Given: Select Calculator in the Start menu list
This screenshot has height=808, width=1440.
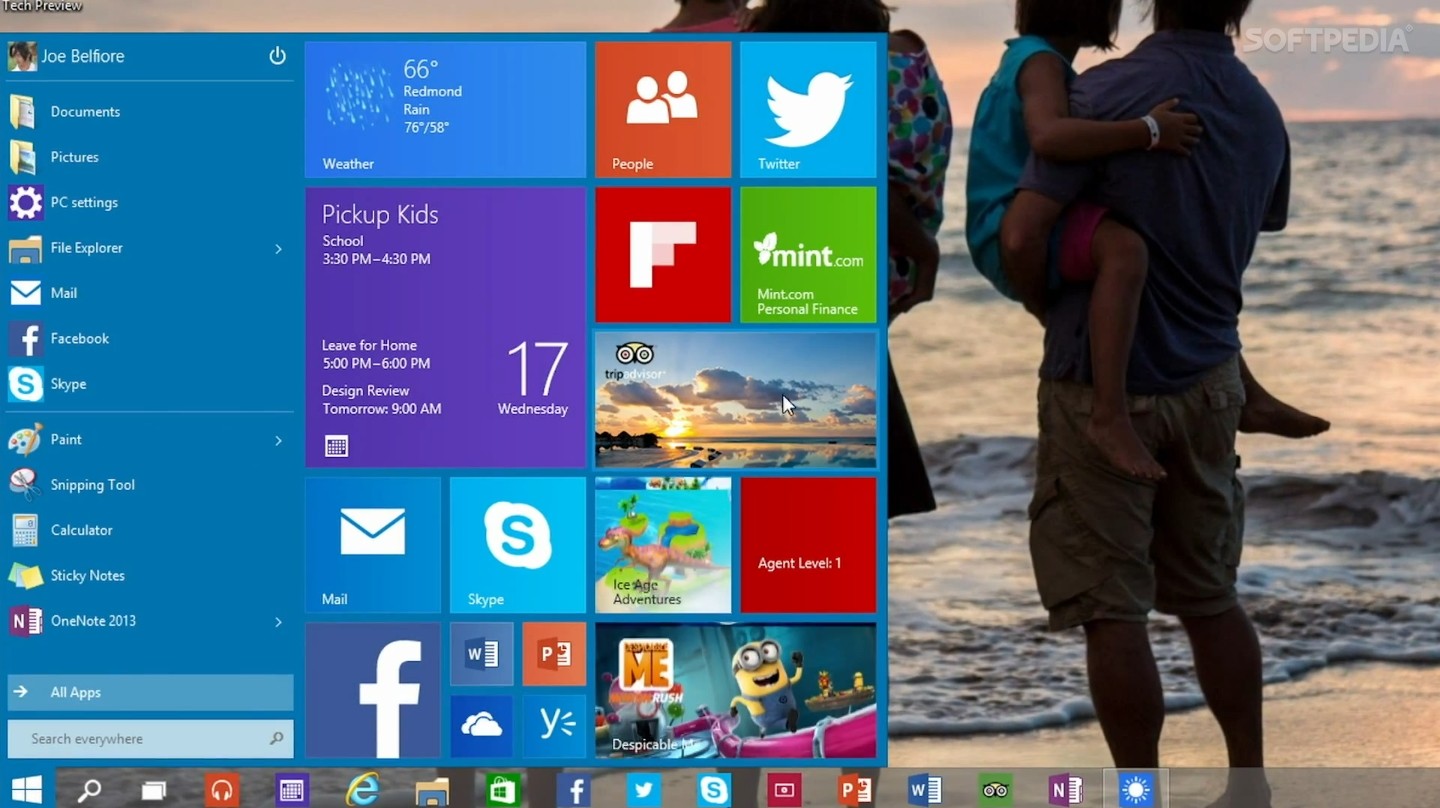Looking at the screenshot, I should coord(81,530).
